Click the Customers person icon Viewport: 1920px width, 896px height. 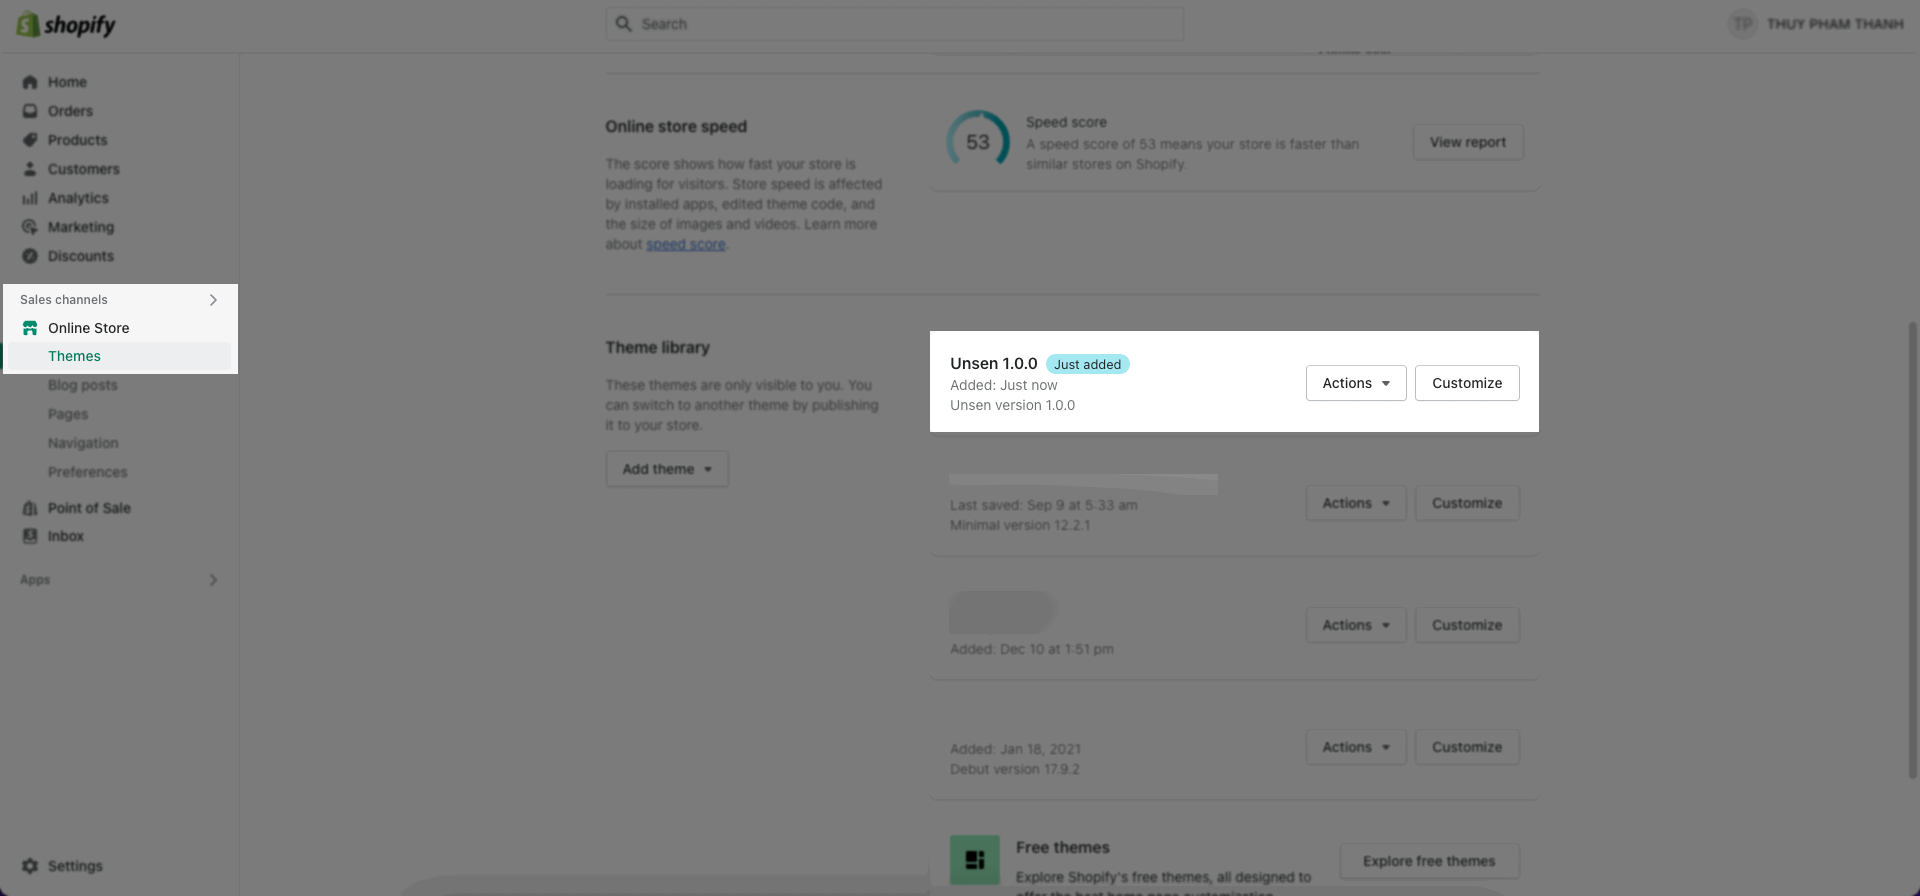tap(30, 169)
